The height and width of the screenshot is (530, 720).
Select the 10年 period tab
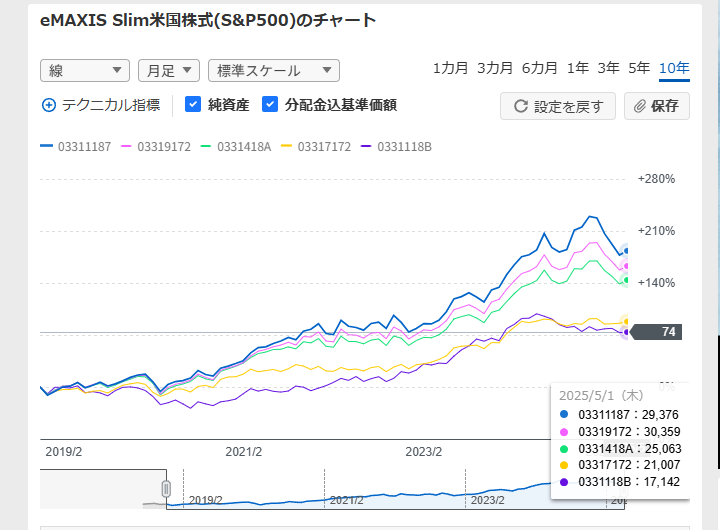click(x=674, y=68)
